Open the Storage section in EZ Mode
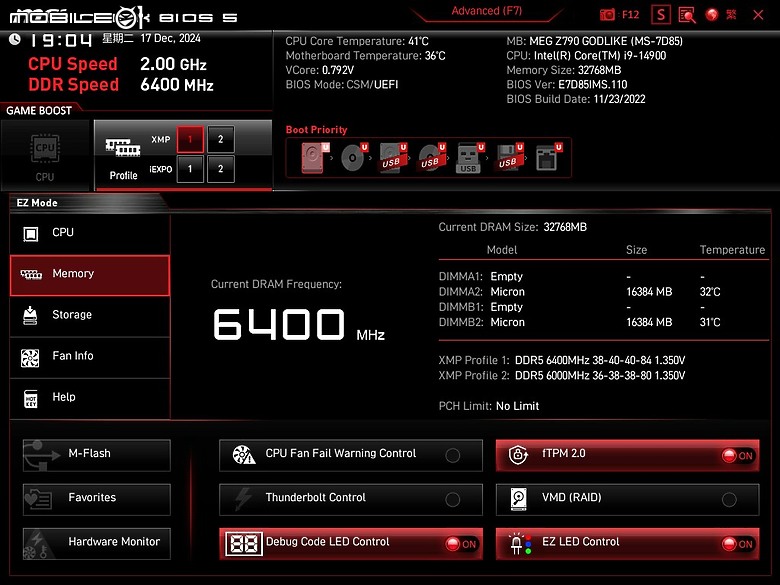Viewport: 780px width, 585px height. click(90, 315)
